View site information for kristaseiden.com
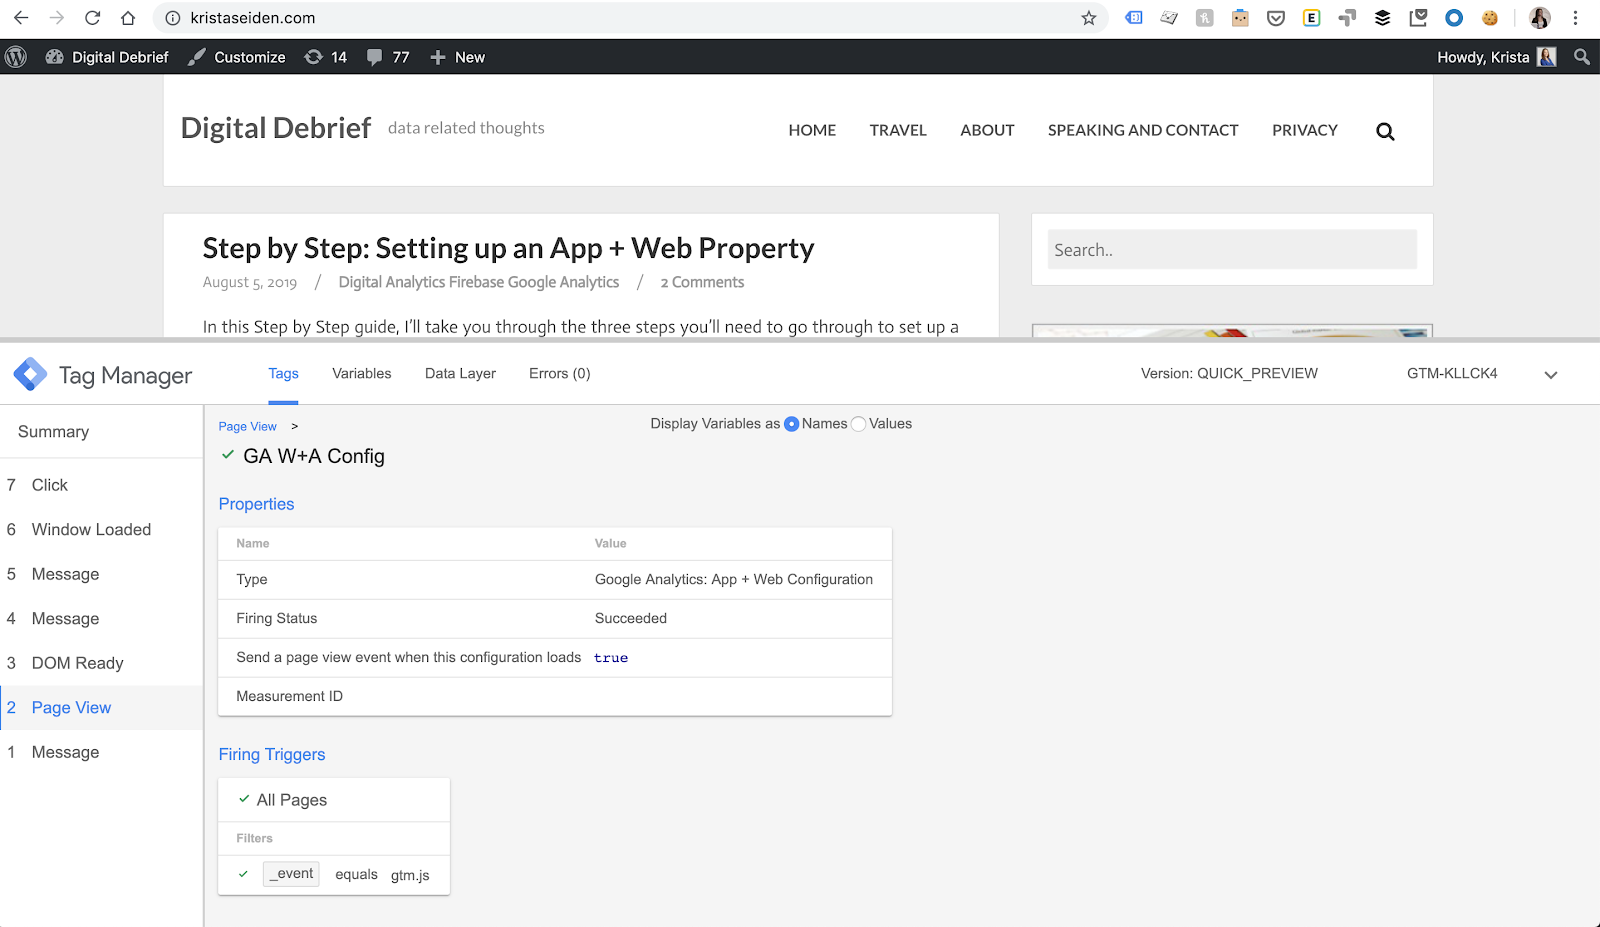The height and width of the screenshot is (927, 1600). tap(172, 18)
